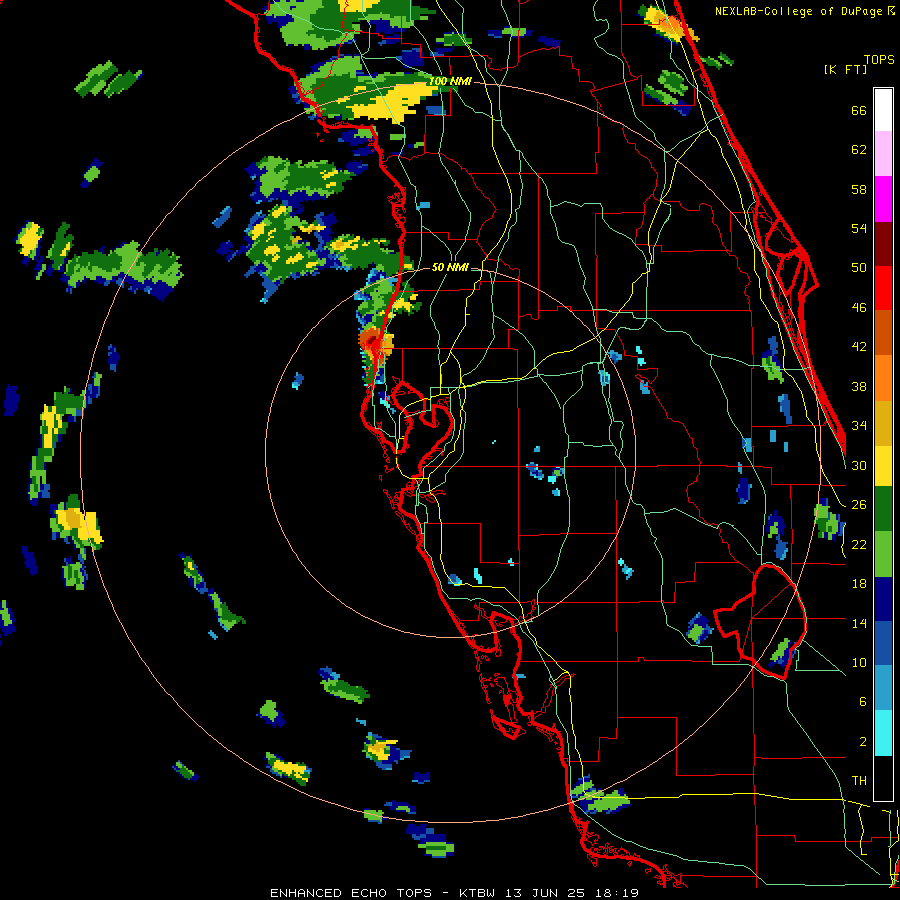Click the 18:19 timestamp in the caption
Screen dimensions: 900x900
click(x=617, y=893)
